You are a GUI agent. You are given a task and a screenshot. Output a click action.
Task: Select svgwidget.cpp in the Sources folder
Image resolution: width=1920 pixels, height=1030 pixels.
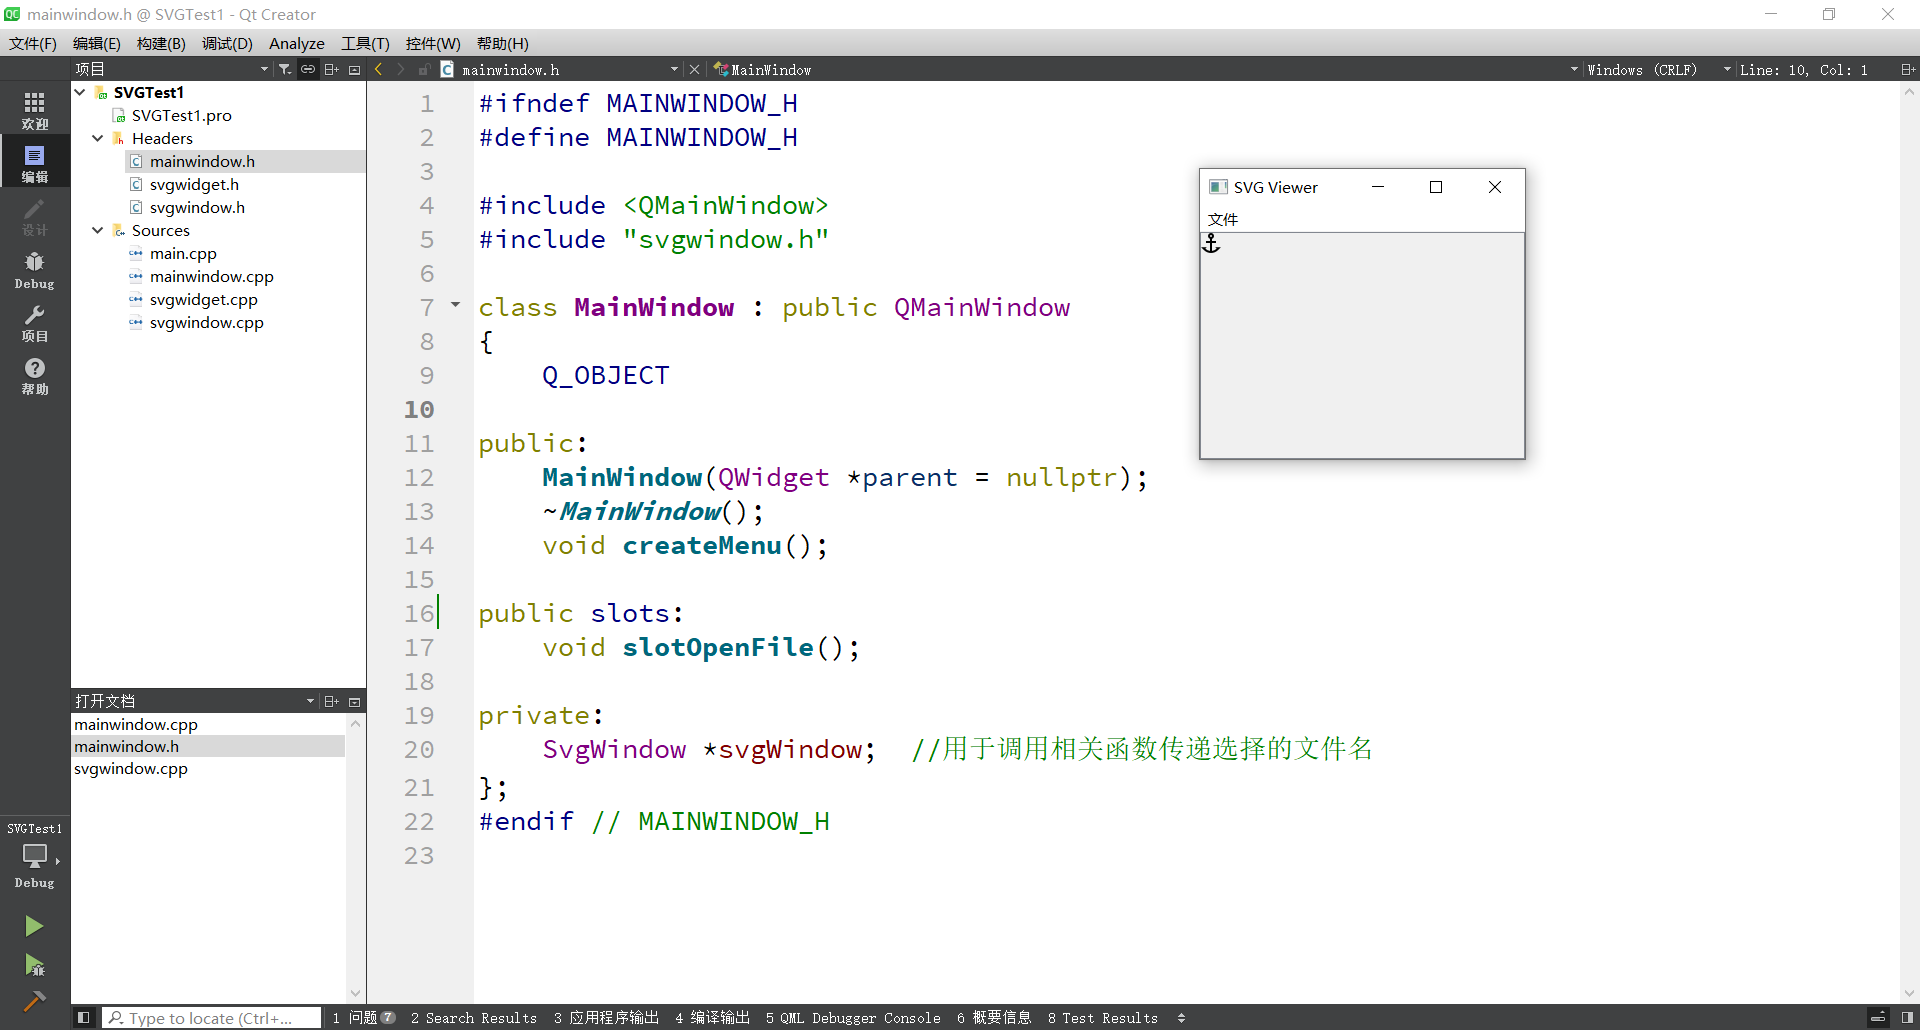(x=204, y=300)
